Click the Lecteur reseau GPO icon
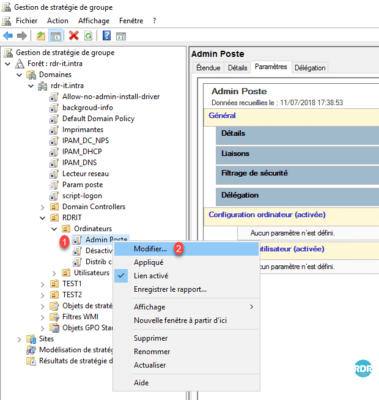The image size is (379, 400). [54, 174]
